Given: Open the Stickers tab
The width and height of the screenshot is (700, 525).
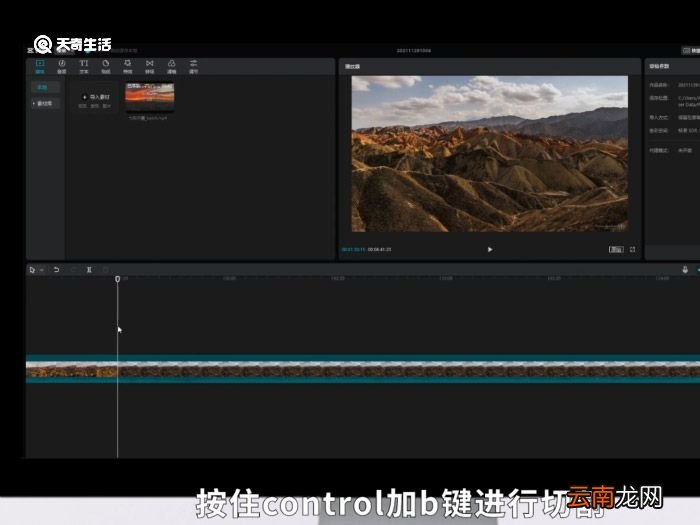Looking at the screenshot, I should point(105,67).
